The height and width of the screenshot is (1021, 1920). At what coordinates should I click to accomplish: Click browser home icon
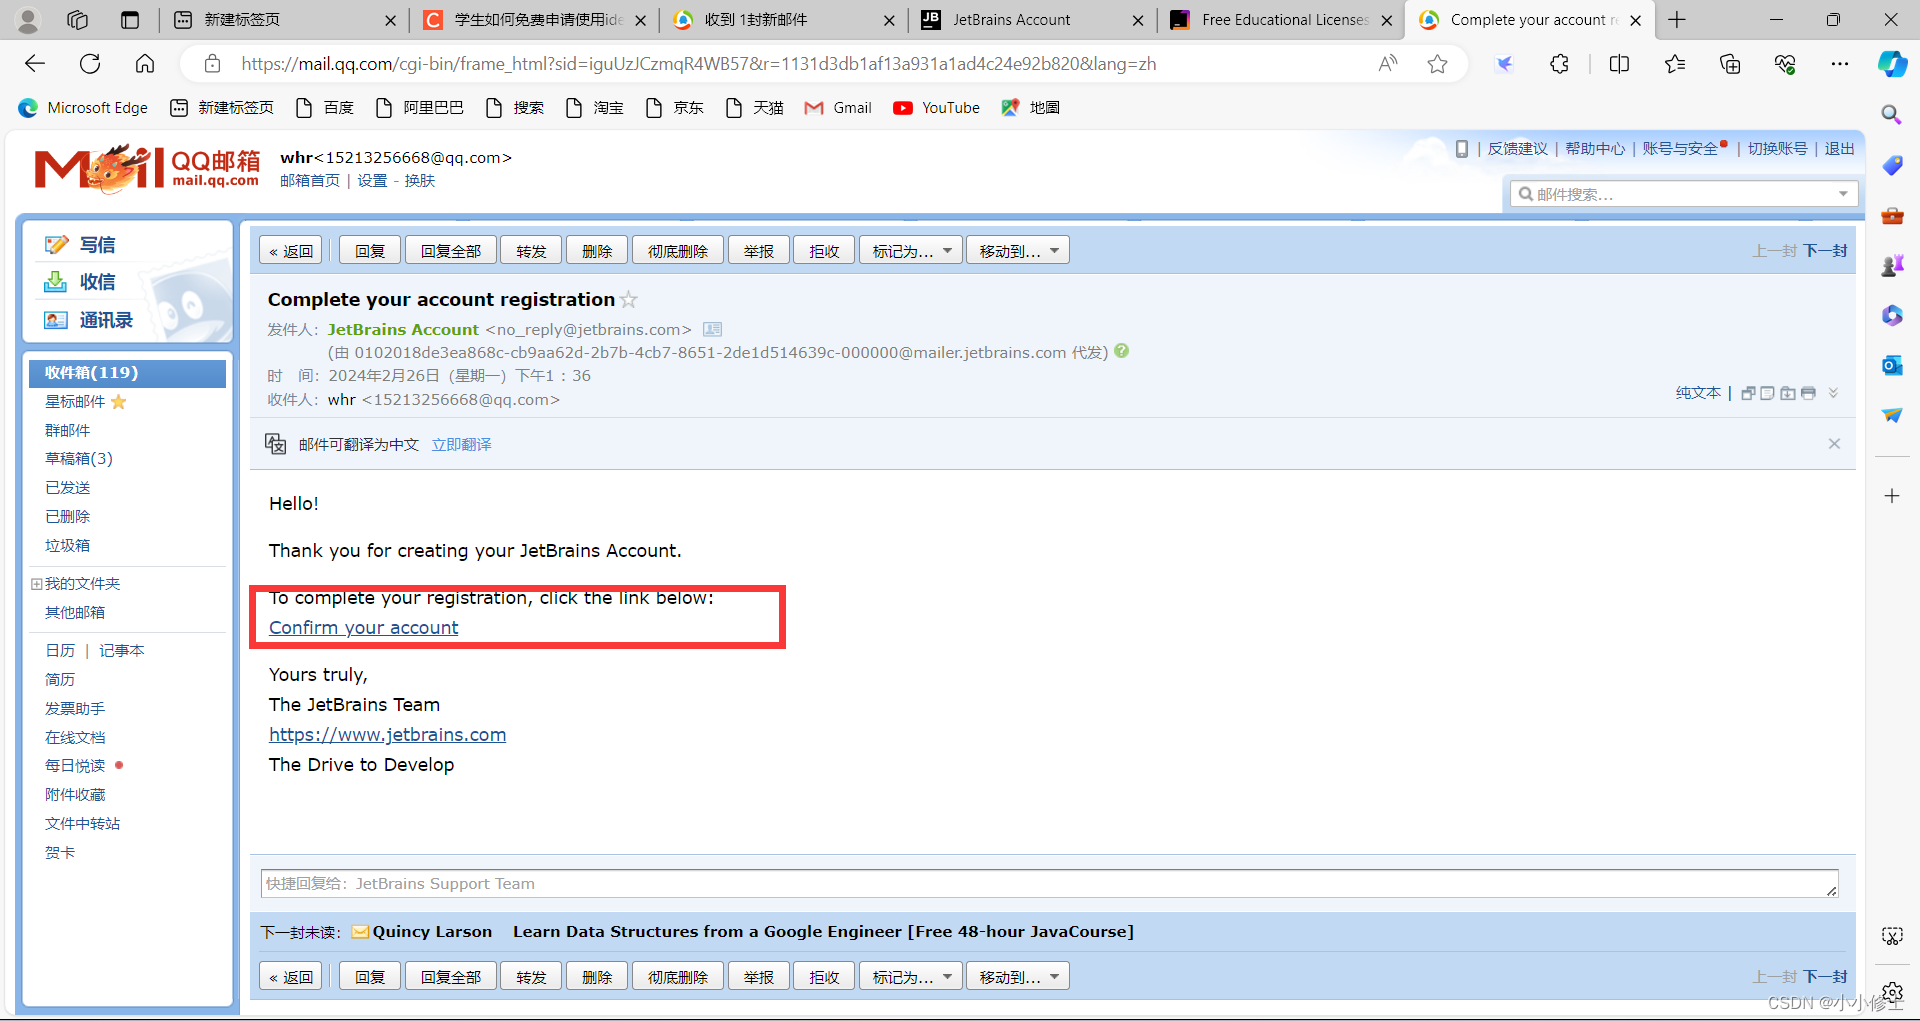click(145, 64)
